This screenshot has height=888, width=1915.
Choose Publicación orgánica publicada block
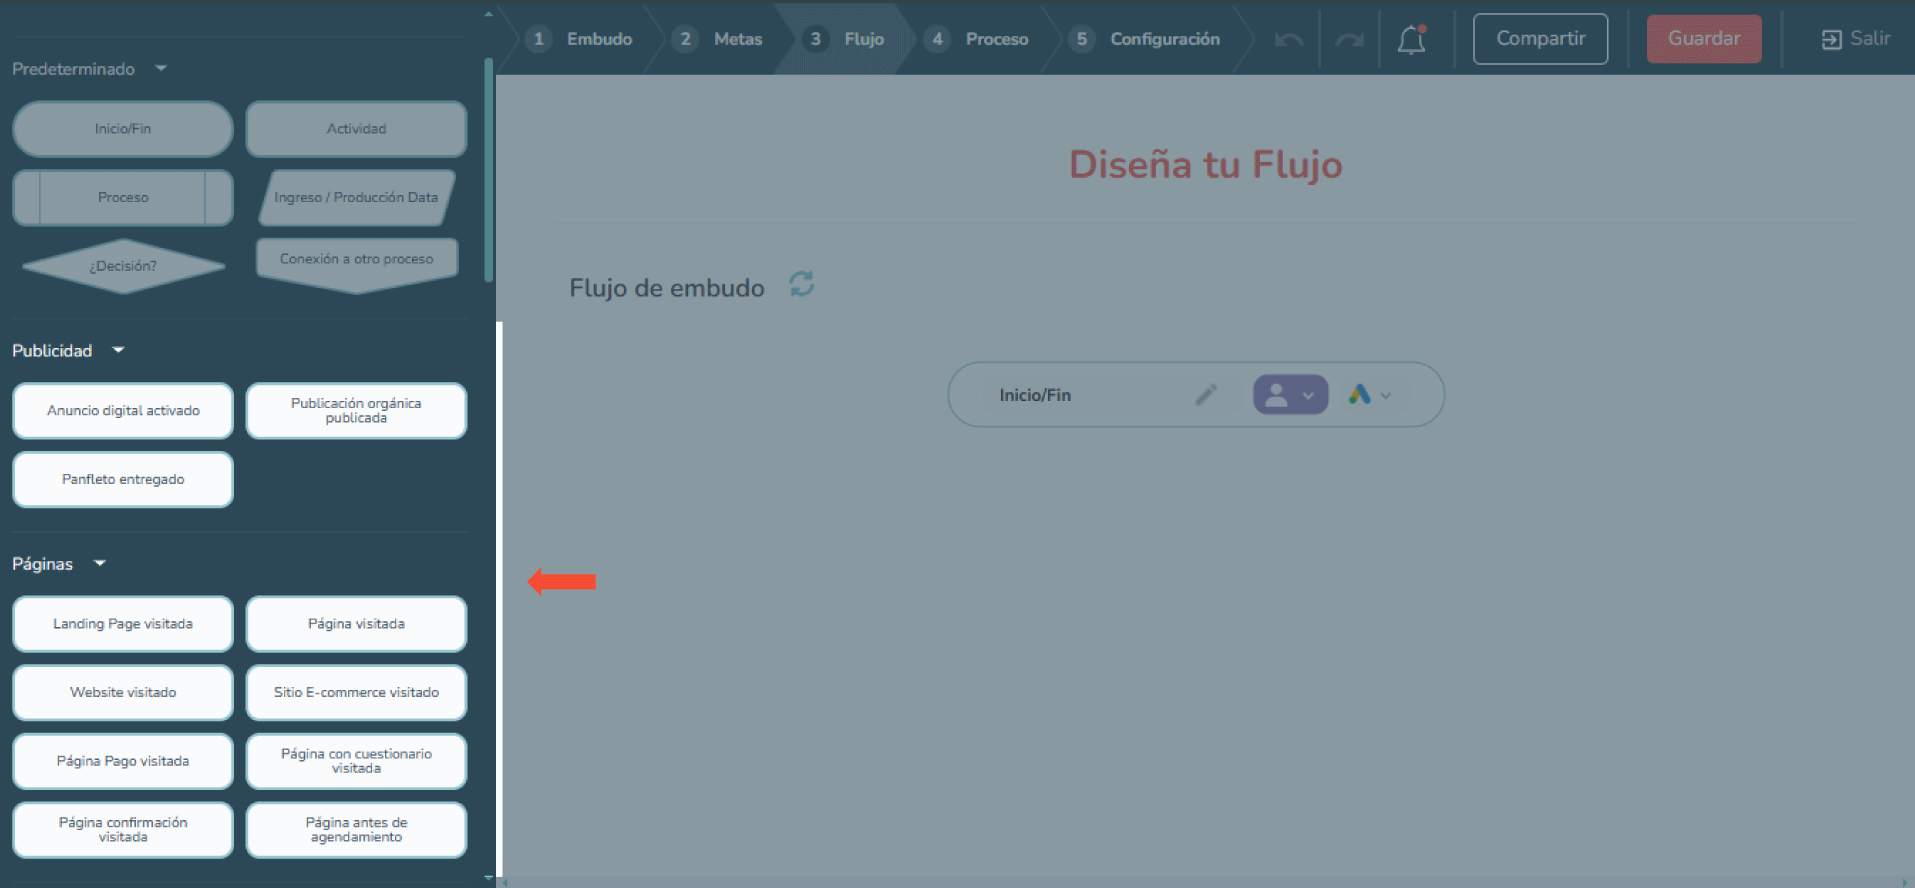click(356, 411)
